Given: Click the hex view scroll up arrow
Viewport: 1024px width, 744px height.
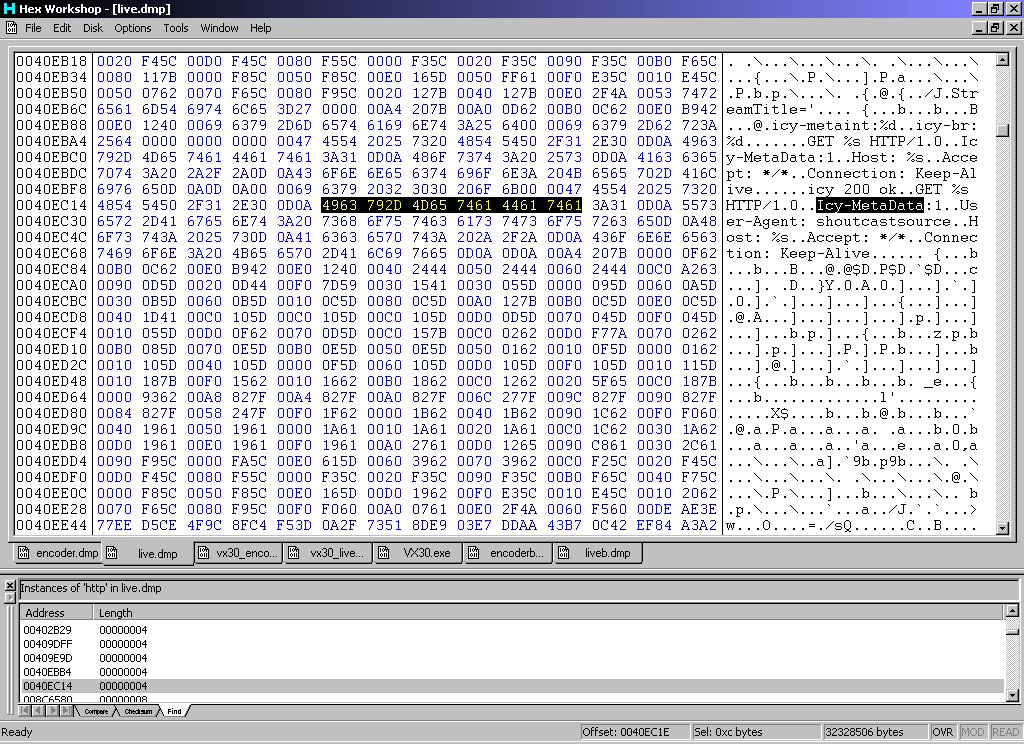Looking at the screenshot, I should click(1002, 60).
